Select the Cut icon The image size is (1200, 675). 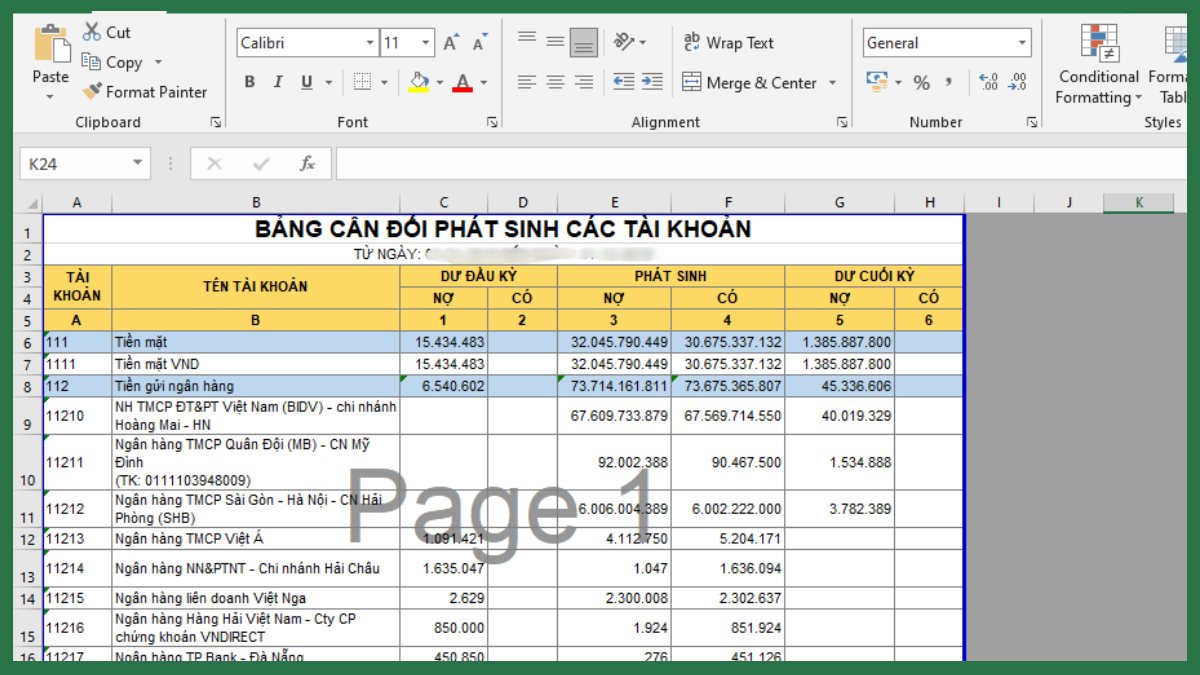pos(92,31)
